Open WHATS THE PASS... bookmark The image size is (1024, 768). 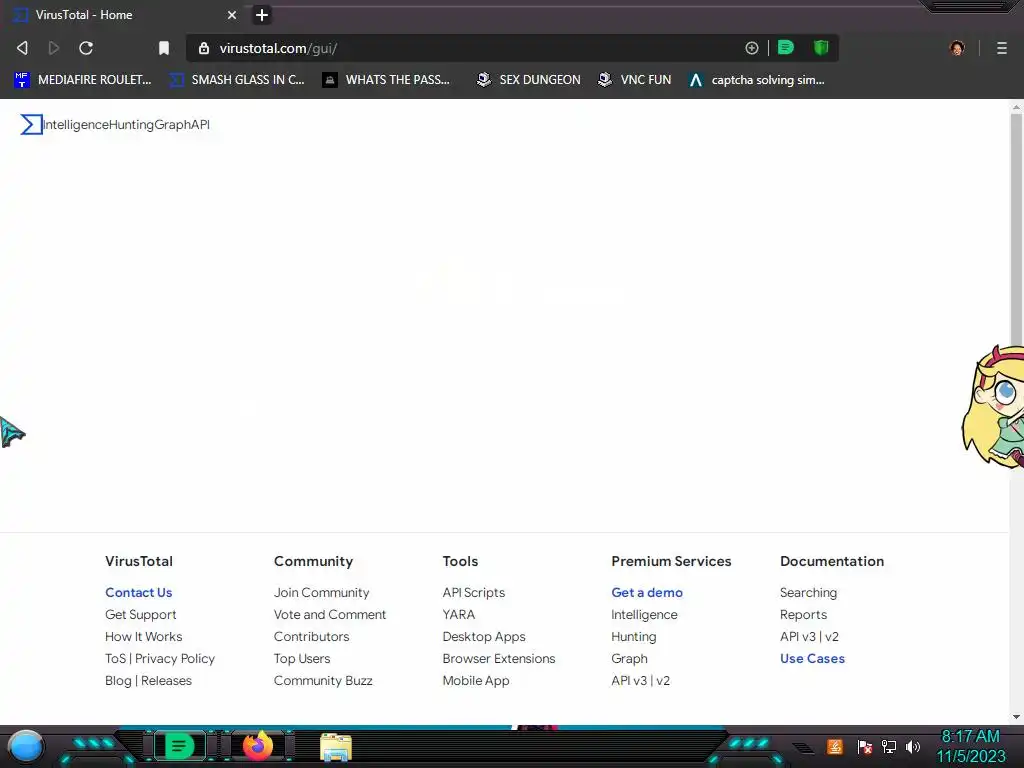(387, 80)
